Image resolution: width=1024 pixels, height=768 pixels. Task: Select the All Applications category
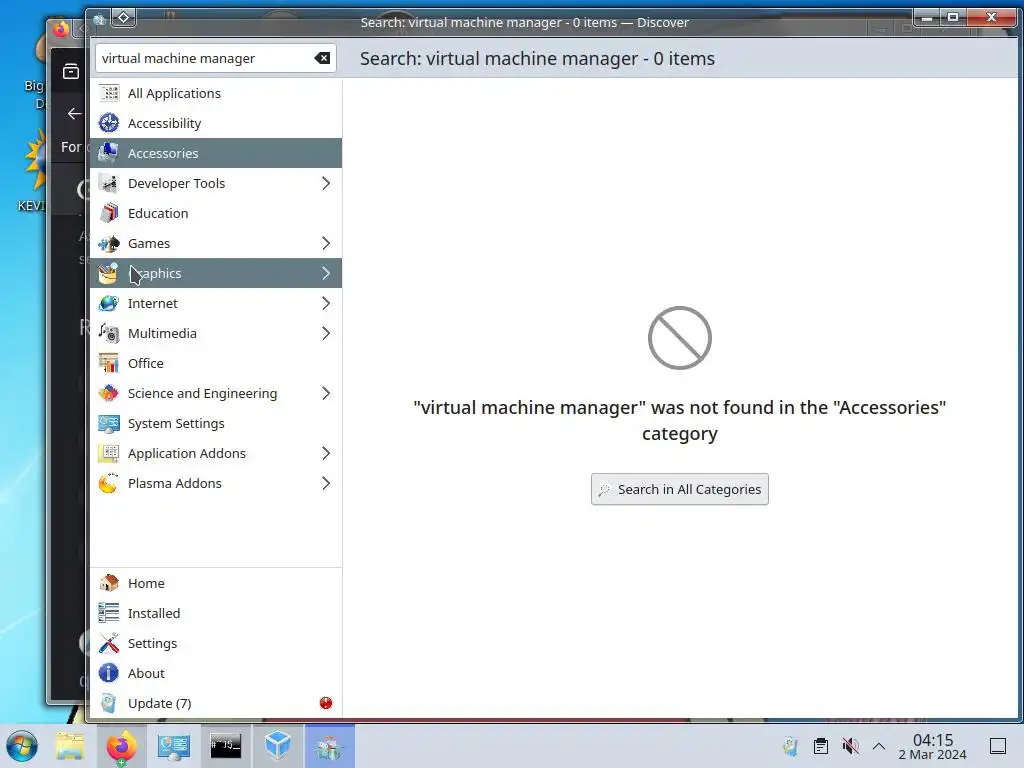pos(216,93)
